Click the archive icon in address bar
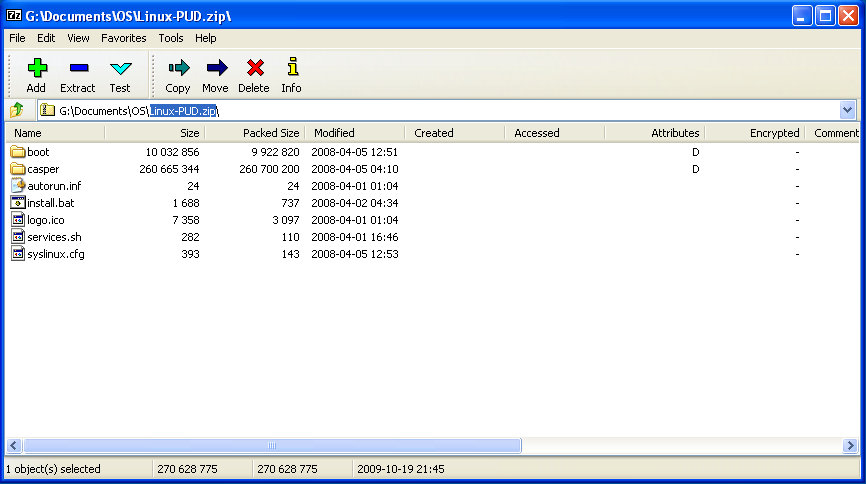866x484 pixels. click(x=47, y=110)
